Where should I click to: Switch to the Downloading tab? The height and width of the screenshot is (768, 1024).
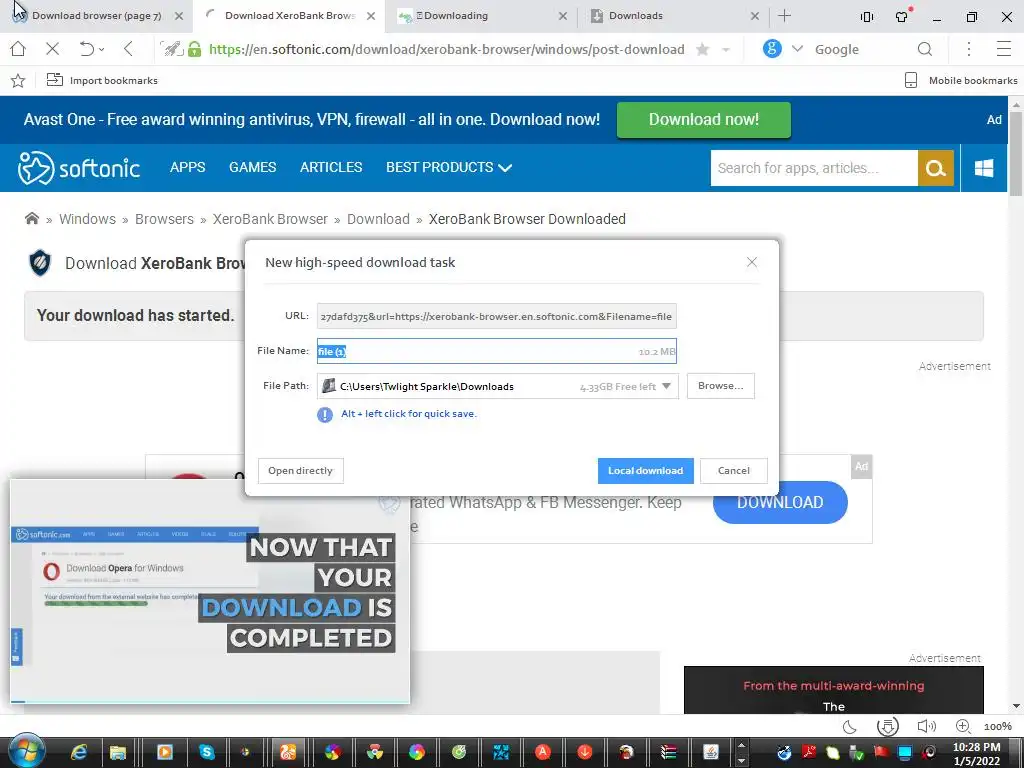pos(482,16)
